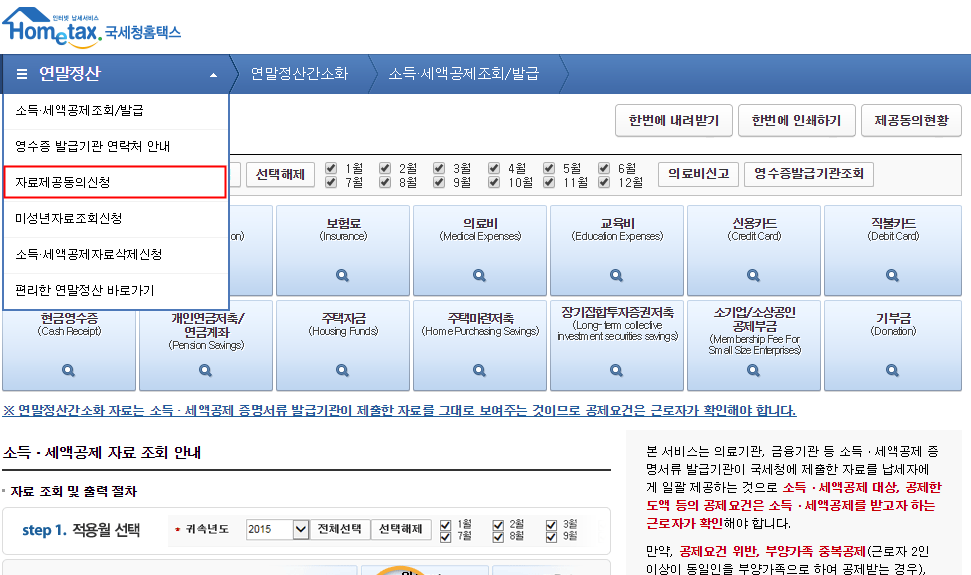The image size is (971, 575).
Task: Open magnifier icon under 현금영수증 (Cash Receipt)
Action: coord(68,371)
